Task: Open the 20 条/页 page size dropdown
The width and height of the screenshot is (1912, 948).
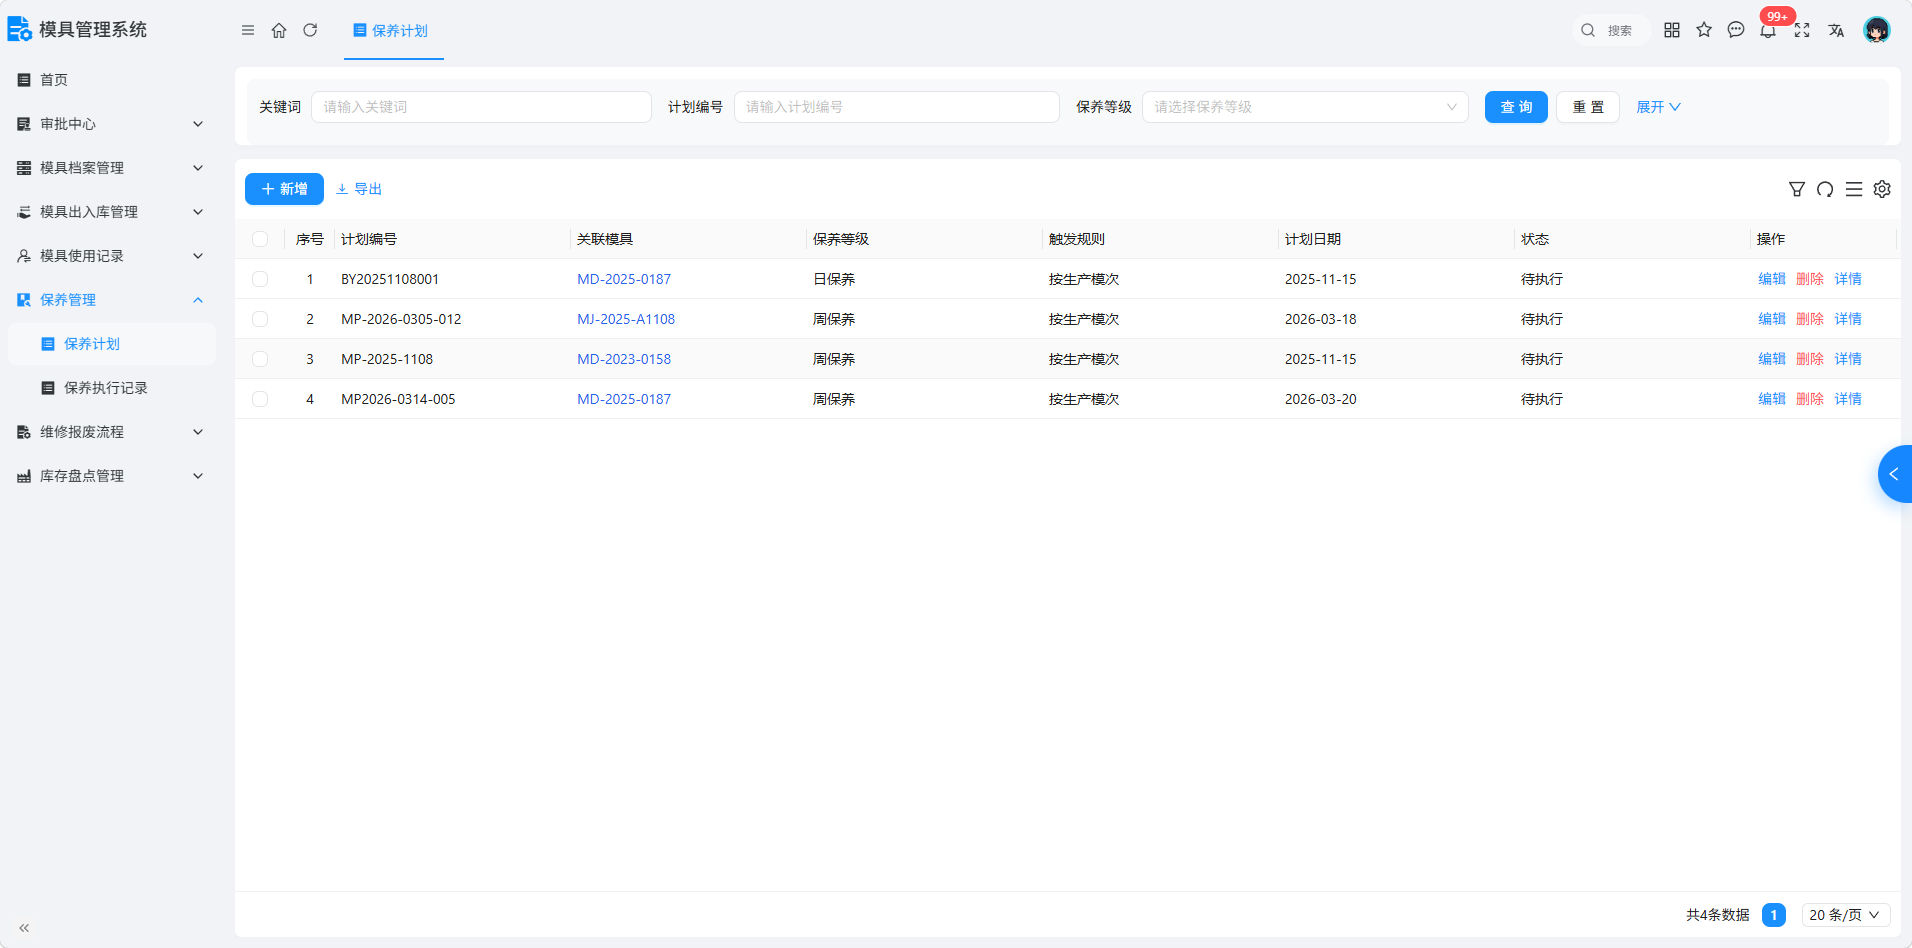Action: [x=1846, y=915]
